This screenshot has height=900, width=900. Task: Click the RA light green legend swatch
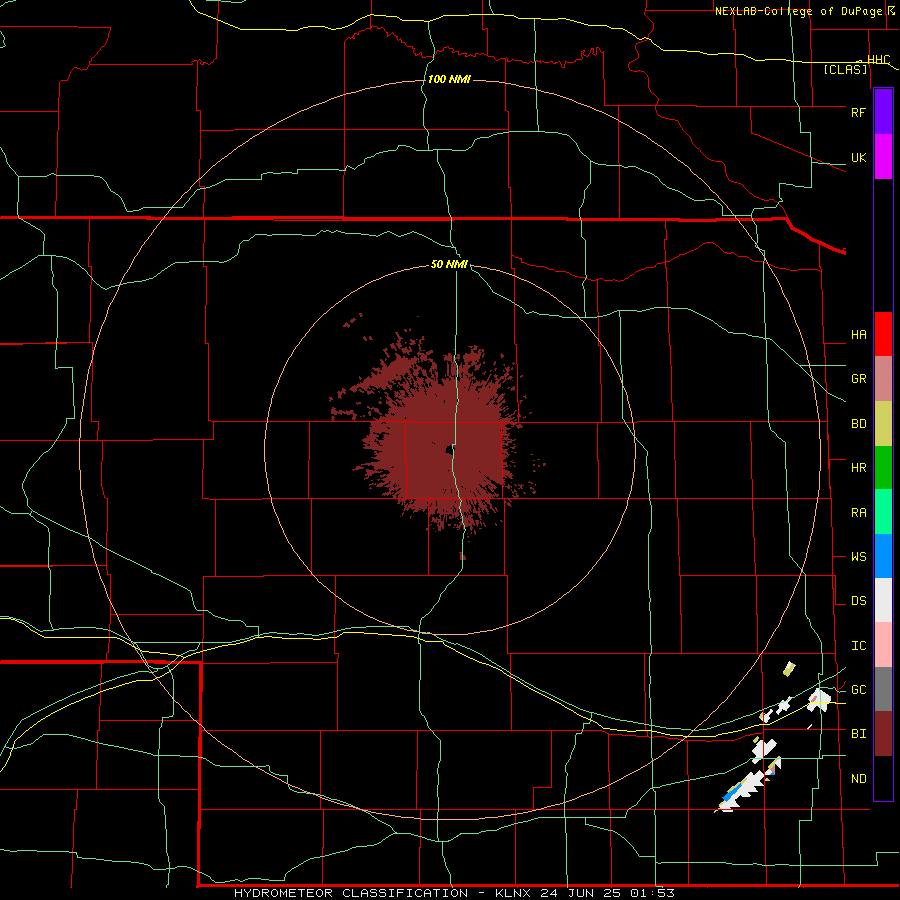tap(883, 512)
